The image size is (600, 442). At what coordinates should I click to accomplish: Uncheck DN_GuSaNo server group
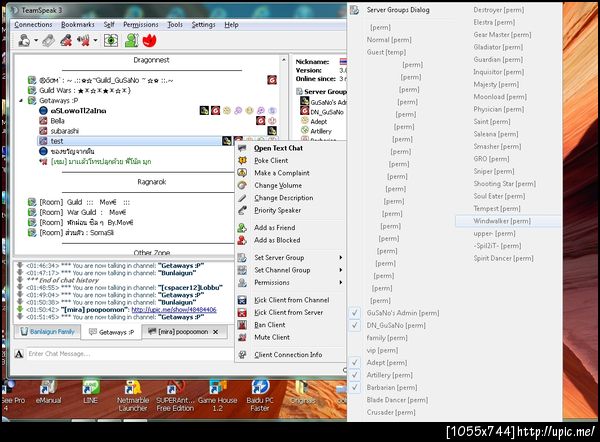click(355, 325)
